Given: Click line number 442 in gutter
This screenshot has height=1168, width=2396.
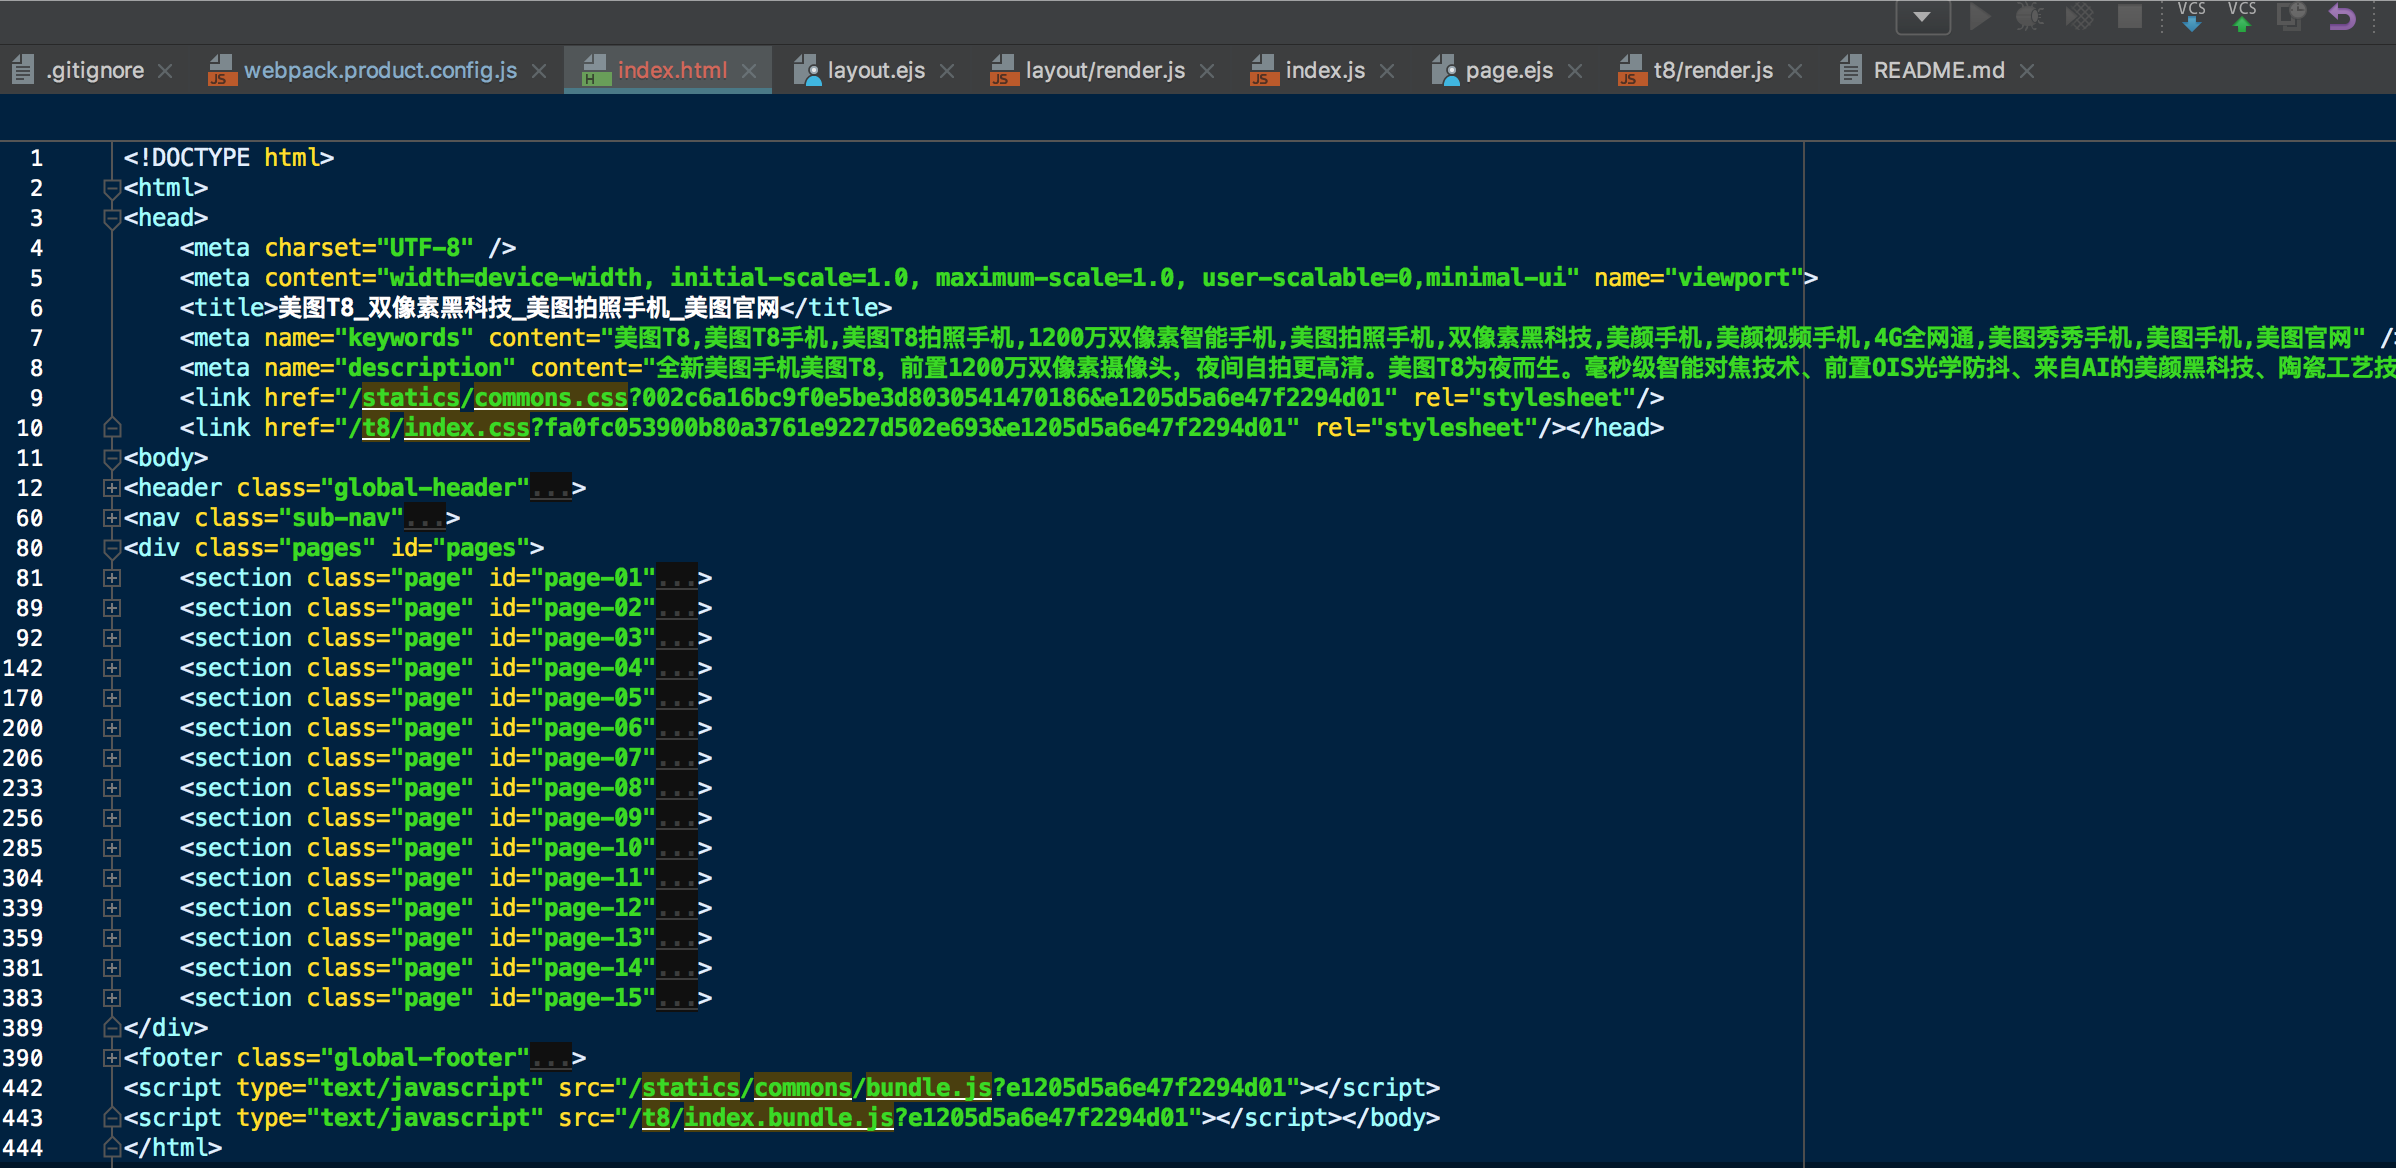Looking at the screenshot, I should pos(23,1088).
